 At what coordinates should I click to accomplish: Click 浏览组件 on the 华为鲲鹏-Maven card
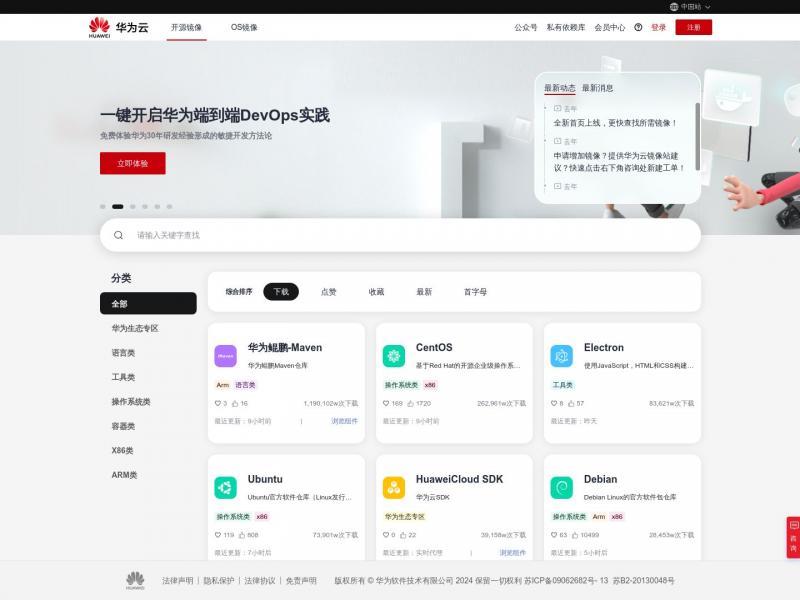[344, 421]
